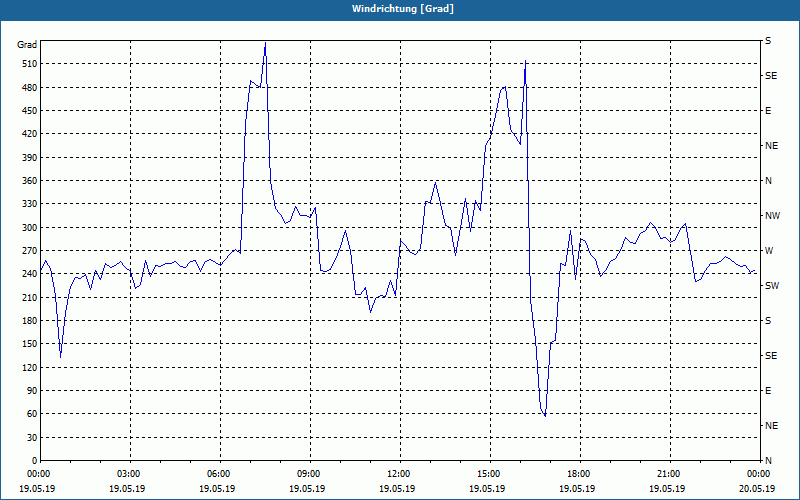Select the 0 y-axis origin label
The image size is (800, 500).
pyautogui.click(x=34, y=461)
